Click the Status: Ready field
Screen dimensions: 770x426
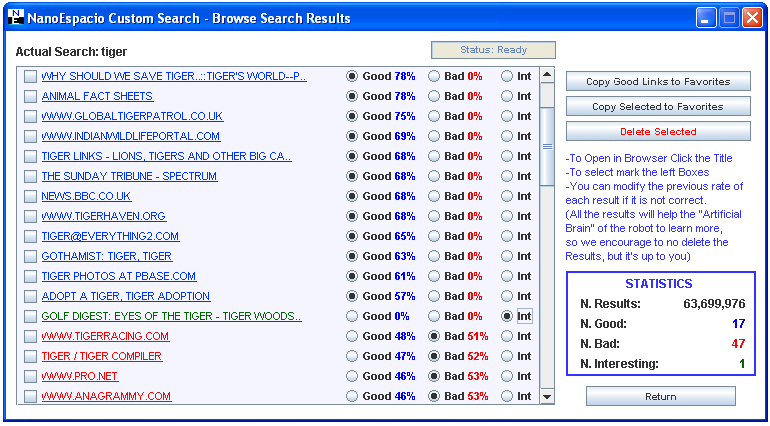[493, 50]
